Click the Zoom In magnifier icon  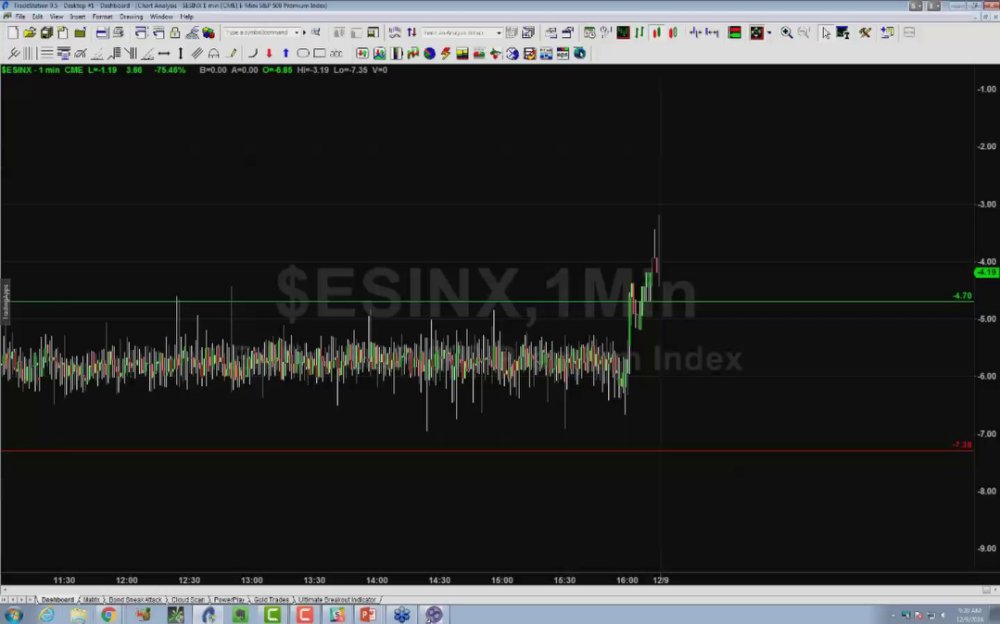(x=787, y=33)
